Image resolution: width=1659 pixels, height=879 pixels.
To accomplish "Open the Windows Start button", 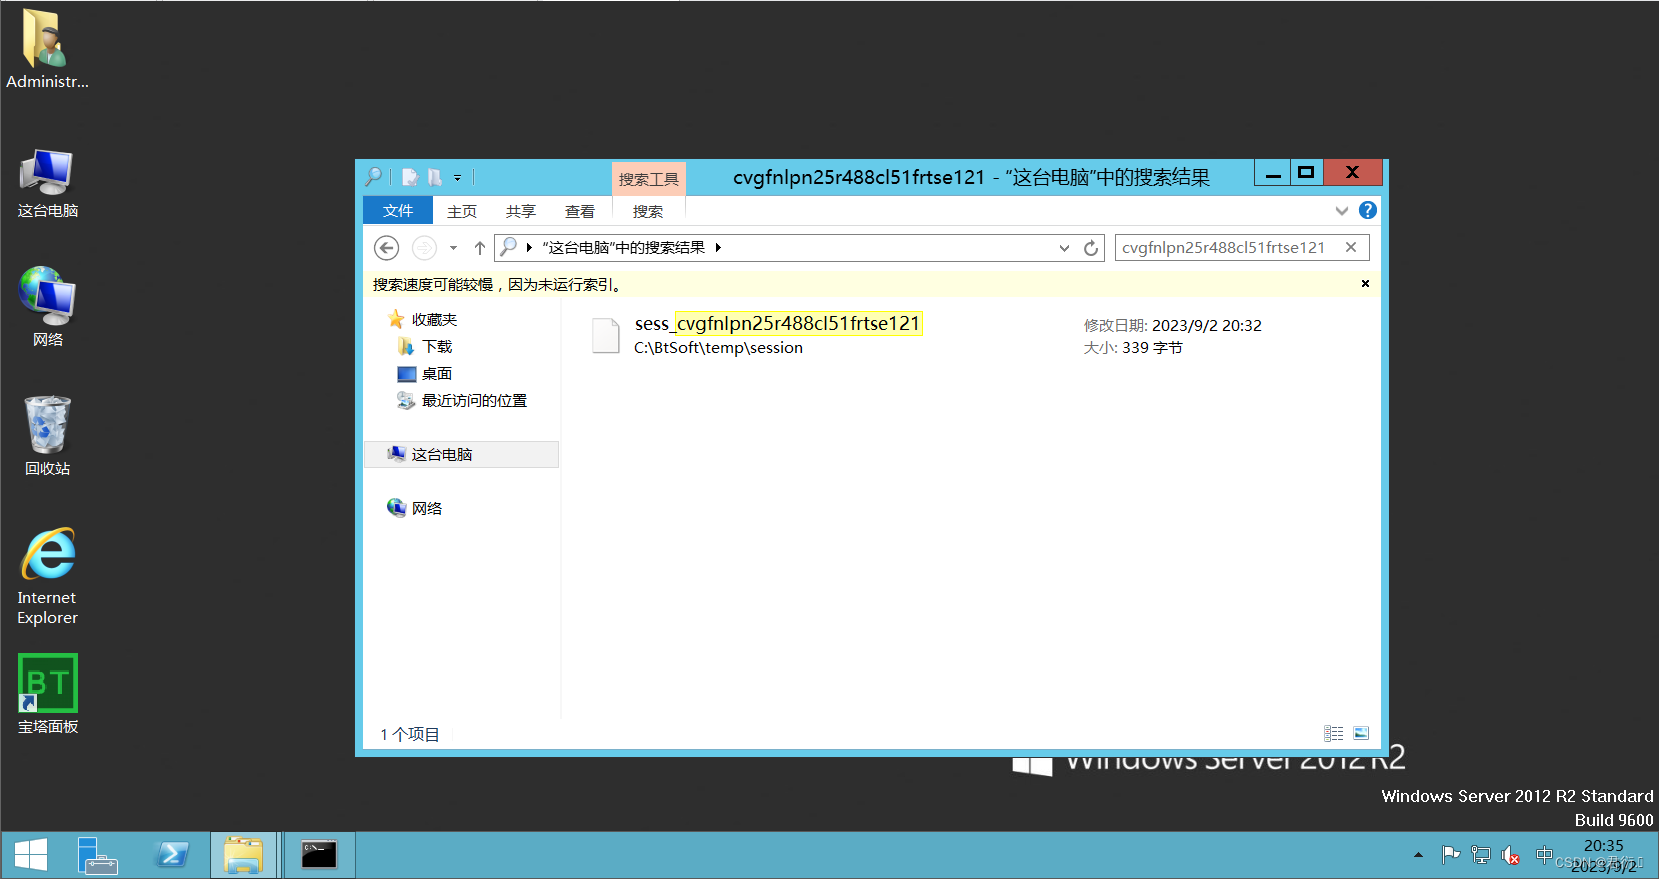I will (31, 855).
